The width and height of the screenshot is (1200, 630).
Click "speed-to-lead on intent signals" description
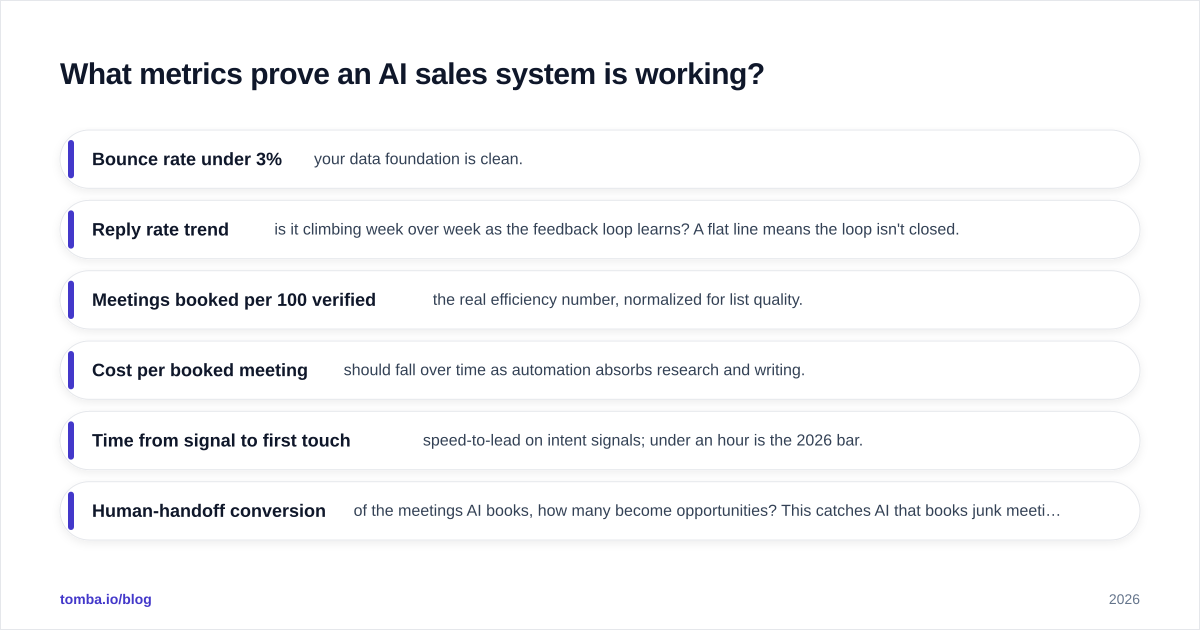[x=643, y=441]
